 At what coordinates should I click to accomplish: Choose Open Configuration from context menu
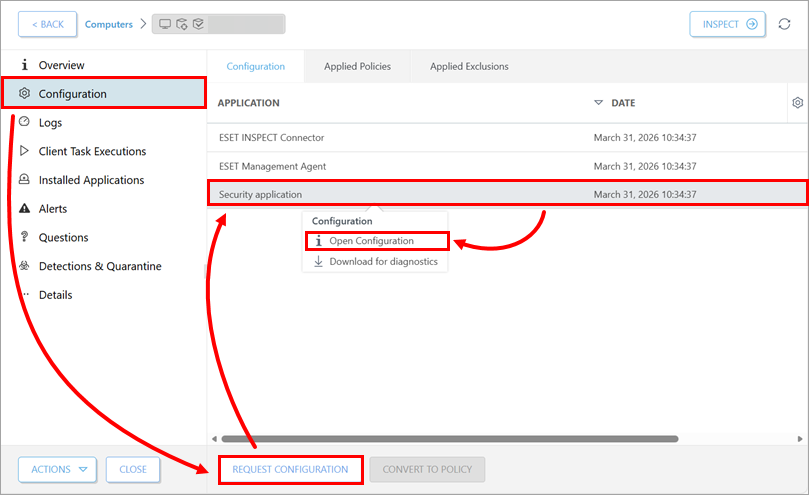371,241
